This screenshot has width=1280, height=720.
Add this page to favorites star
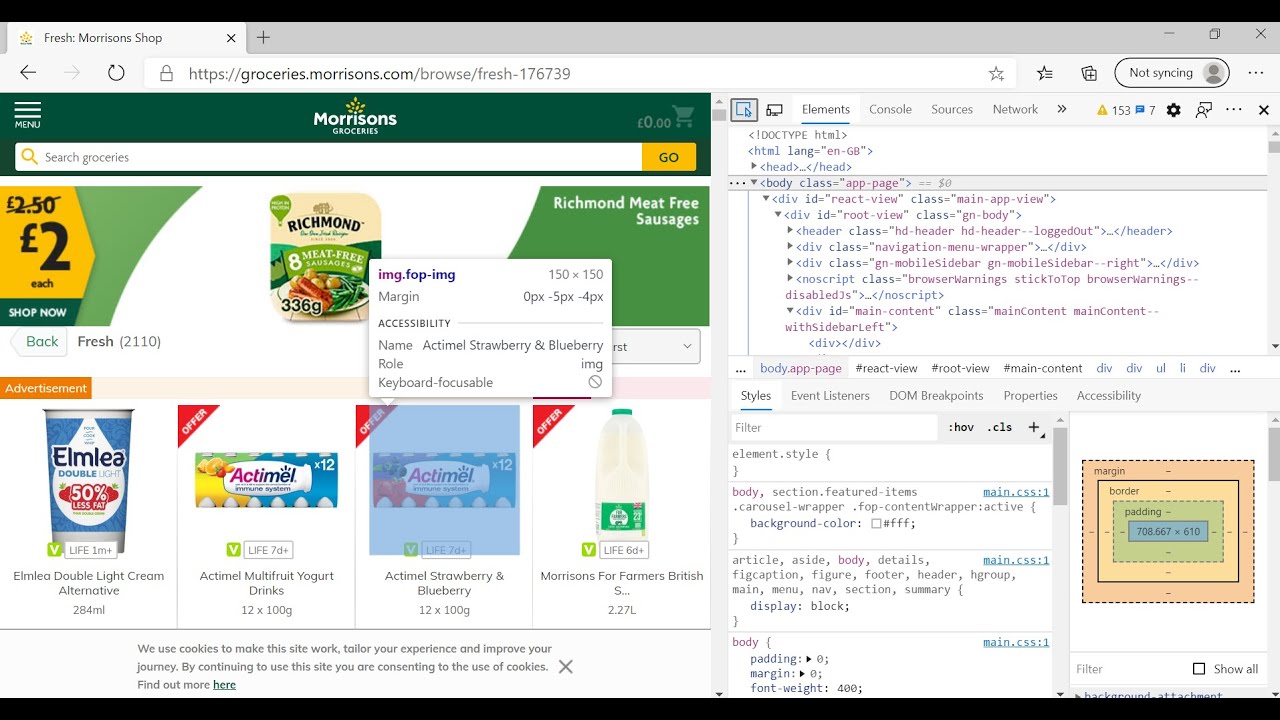[x=996, y=73]
